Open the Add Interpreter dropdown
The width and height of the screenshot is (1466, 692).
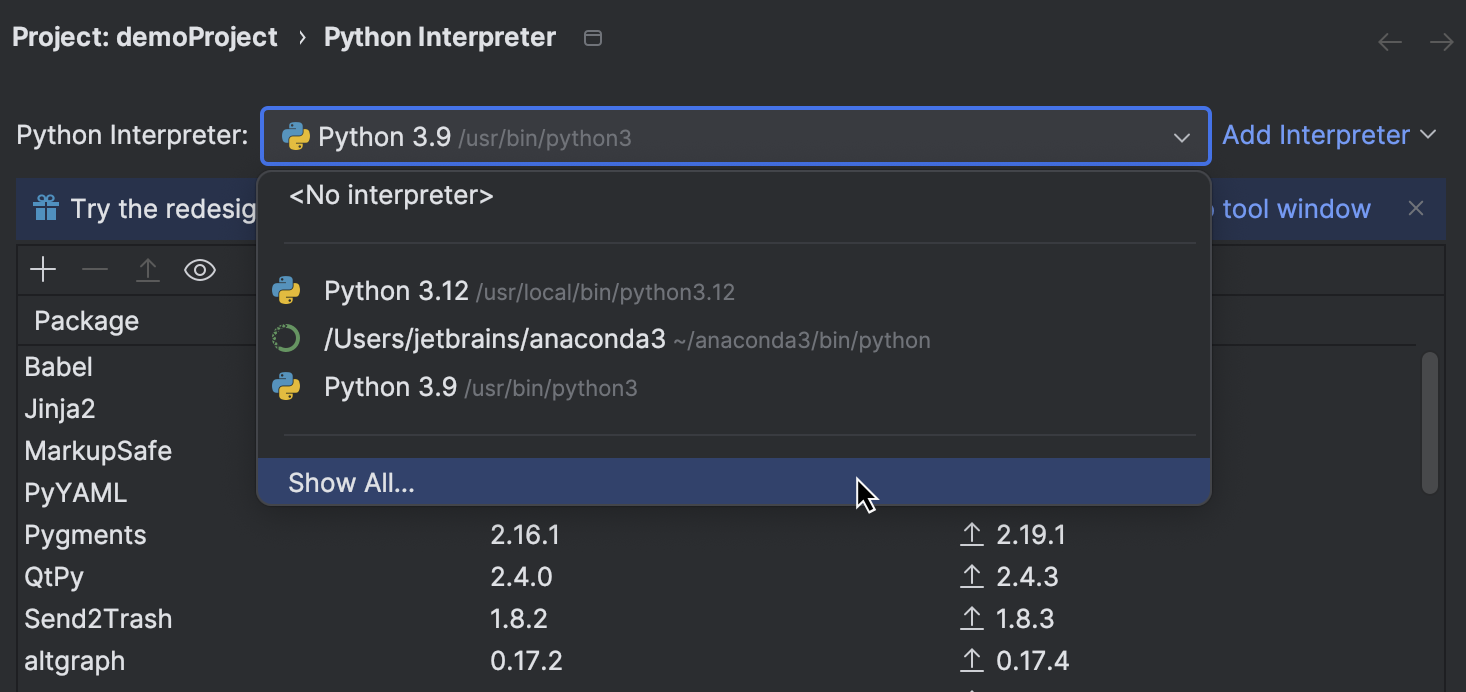pos(1328,135)
